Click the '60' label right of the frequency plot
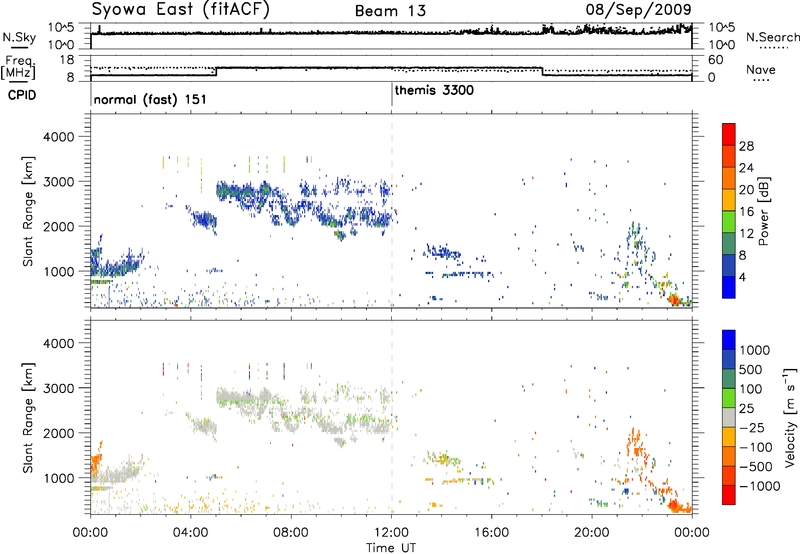The image size is (800, 554). coord(715,60)
